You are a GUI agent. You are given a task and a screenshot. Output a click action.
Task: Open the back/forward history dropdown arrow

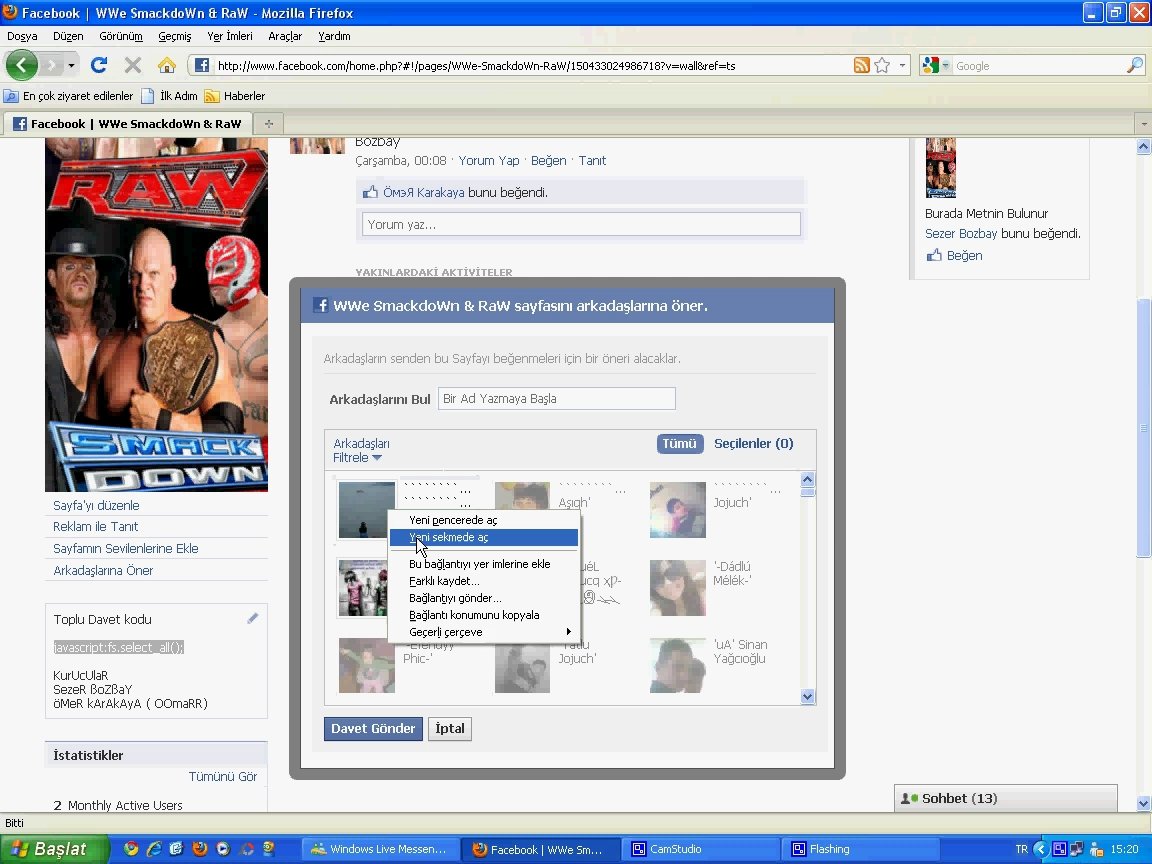coord(71,65)
